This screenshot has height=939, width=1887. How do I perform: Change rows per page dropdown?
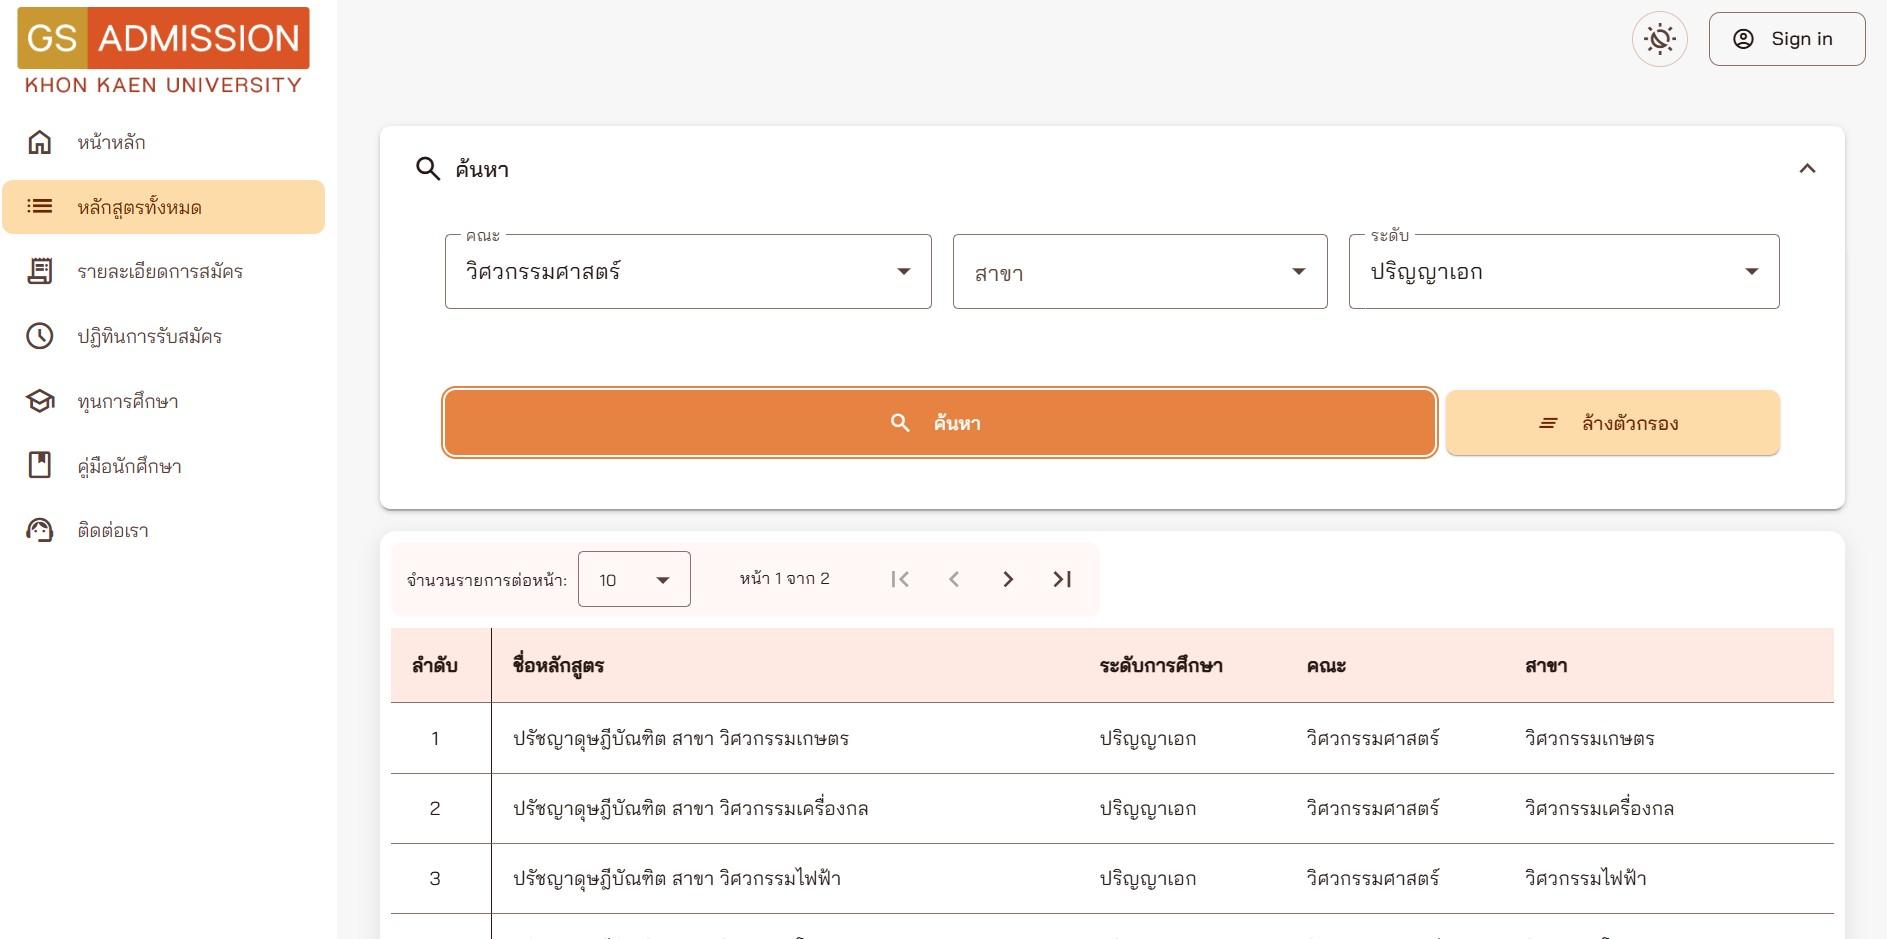point(634,580)
